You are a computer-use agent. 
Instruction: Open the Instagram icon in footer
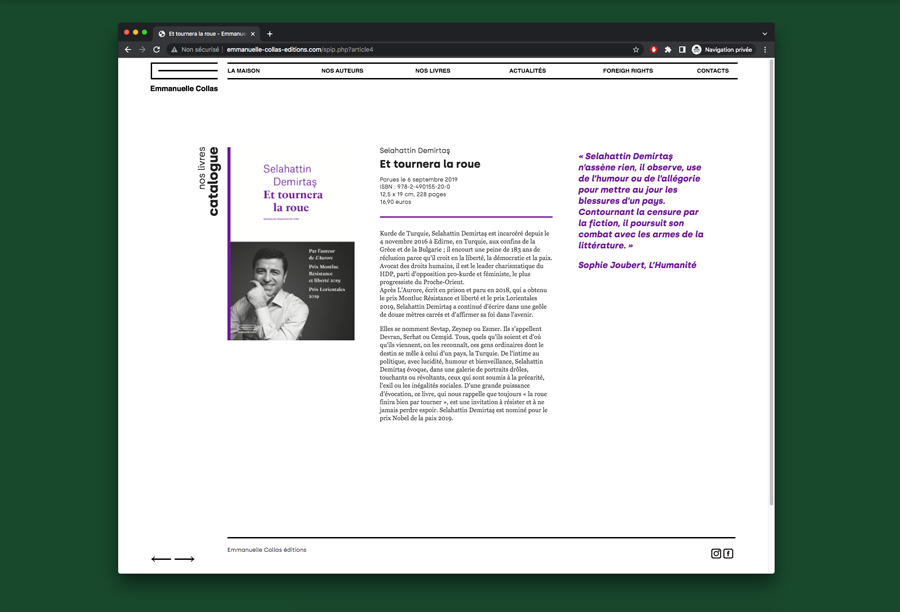(716, 553)
